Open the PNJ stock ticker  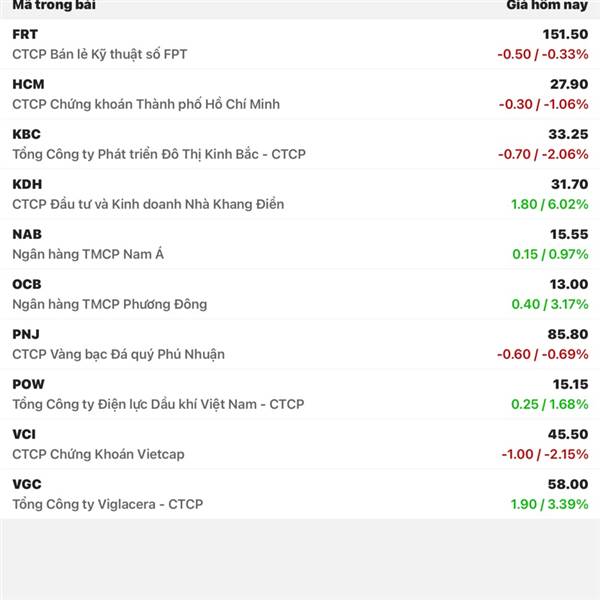[26, 334]
